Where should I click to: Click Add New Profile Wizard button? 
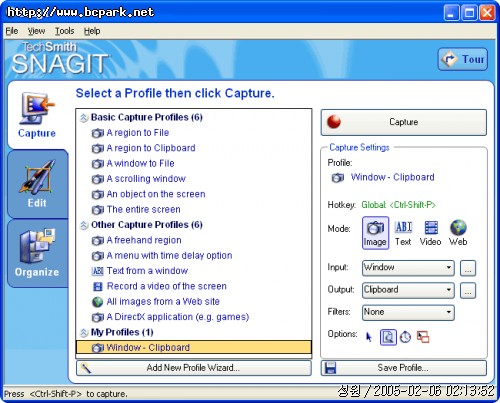coord(194,368)
